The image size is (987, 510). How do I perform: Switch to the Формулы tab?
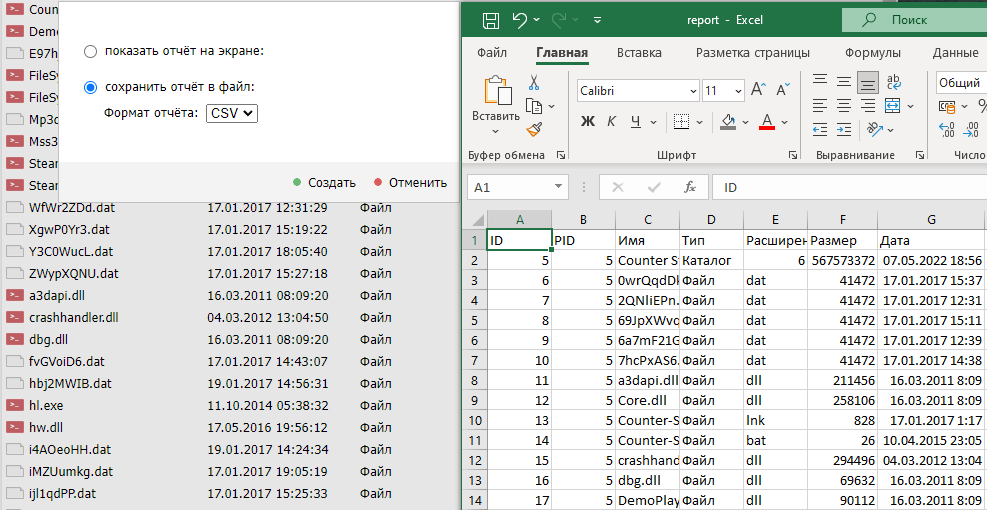coord(872,53)
